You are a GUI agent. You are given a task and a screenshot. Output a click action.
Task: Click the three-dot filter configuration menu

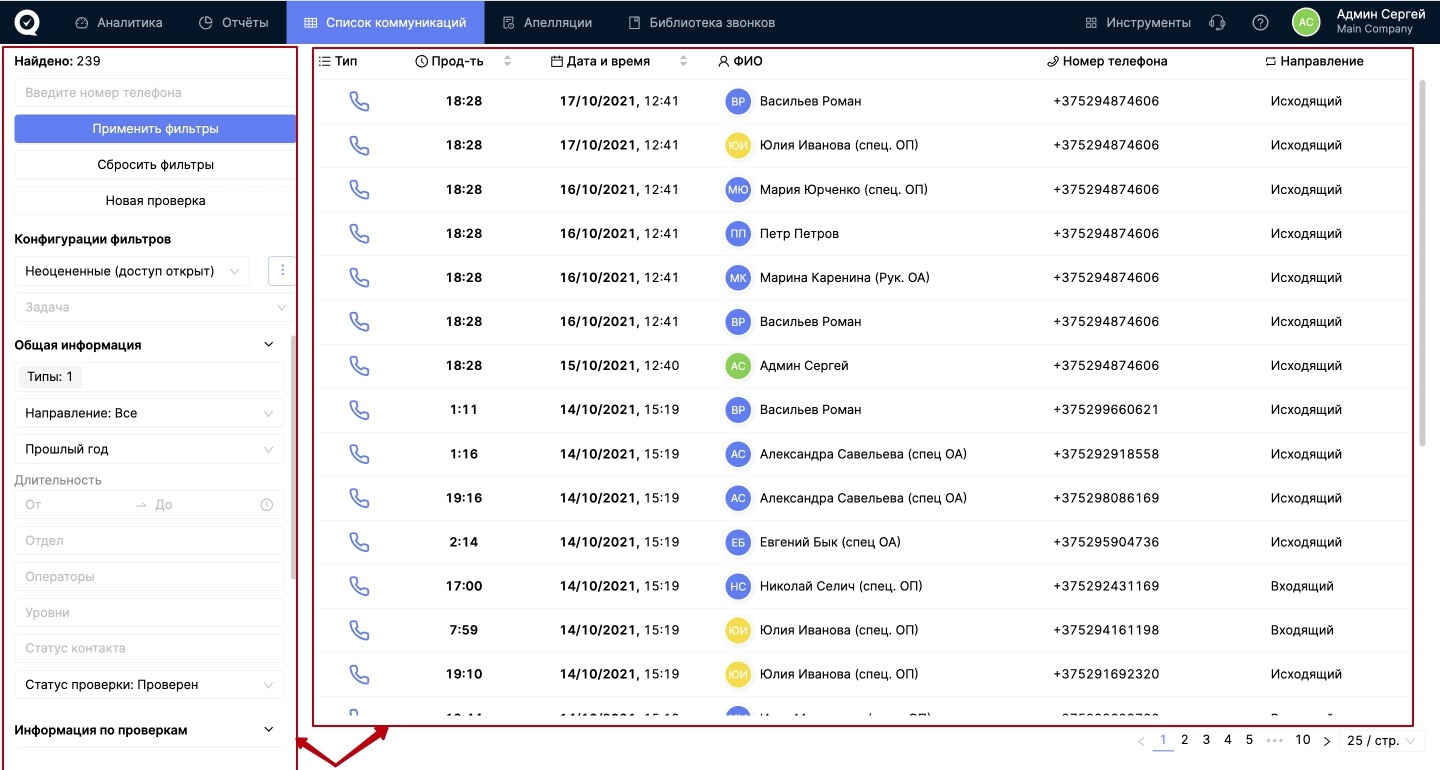pyautogui.click(x=282, y=270)
